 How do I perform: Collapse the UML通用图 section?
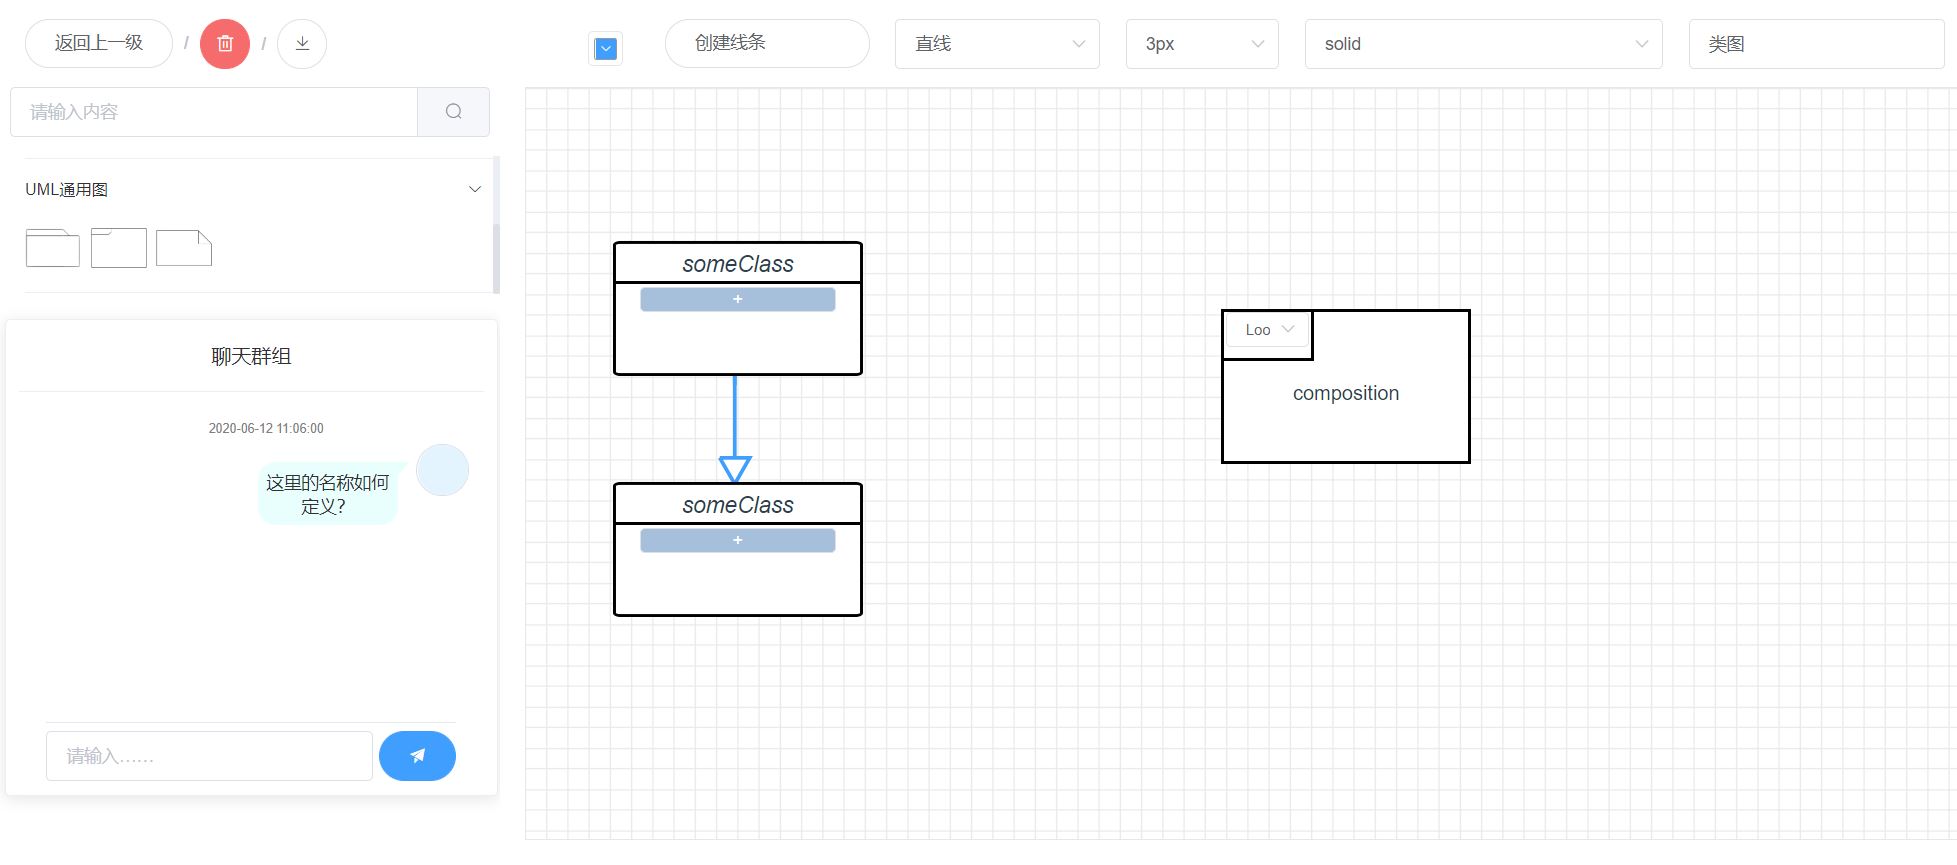point(475,190)
